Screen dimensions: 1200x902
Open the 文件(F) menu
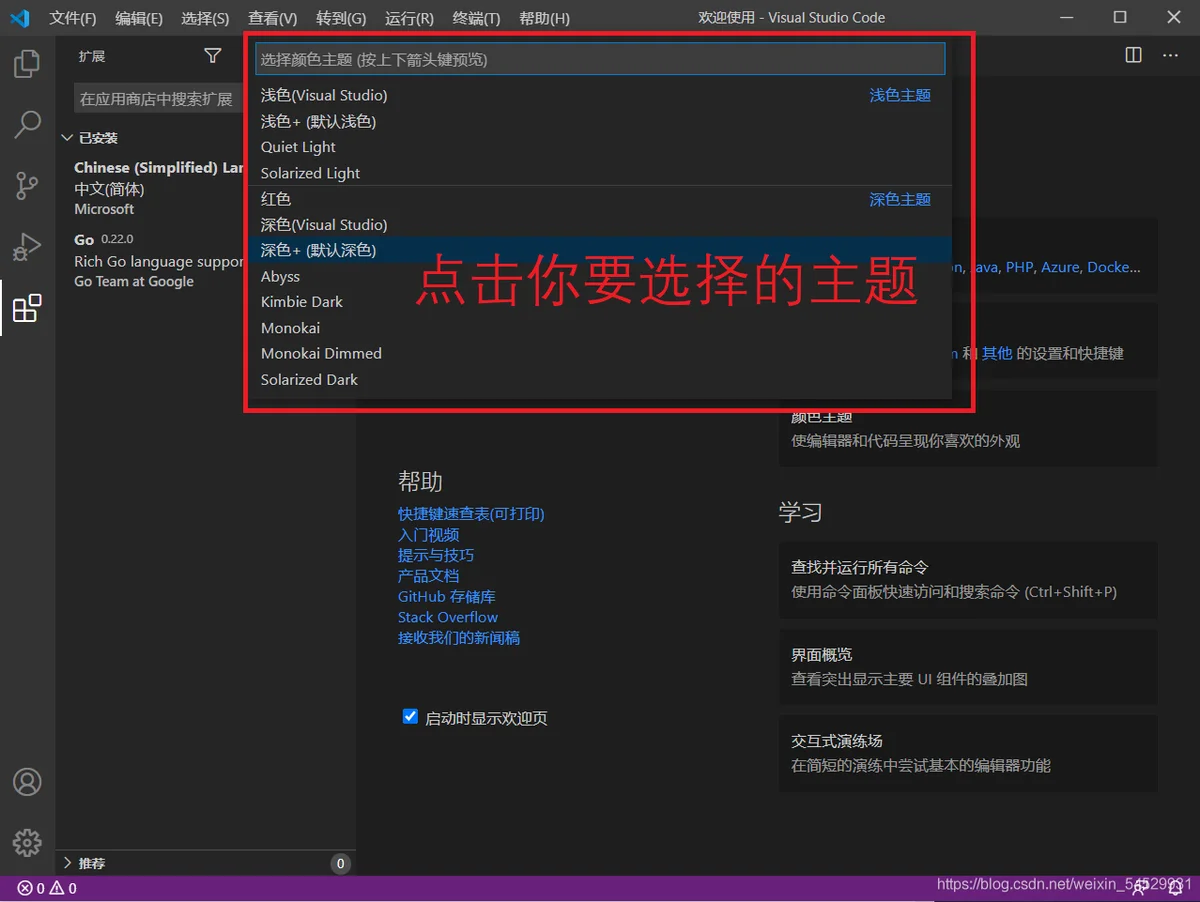[x=73, y=18]
